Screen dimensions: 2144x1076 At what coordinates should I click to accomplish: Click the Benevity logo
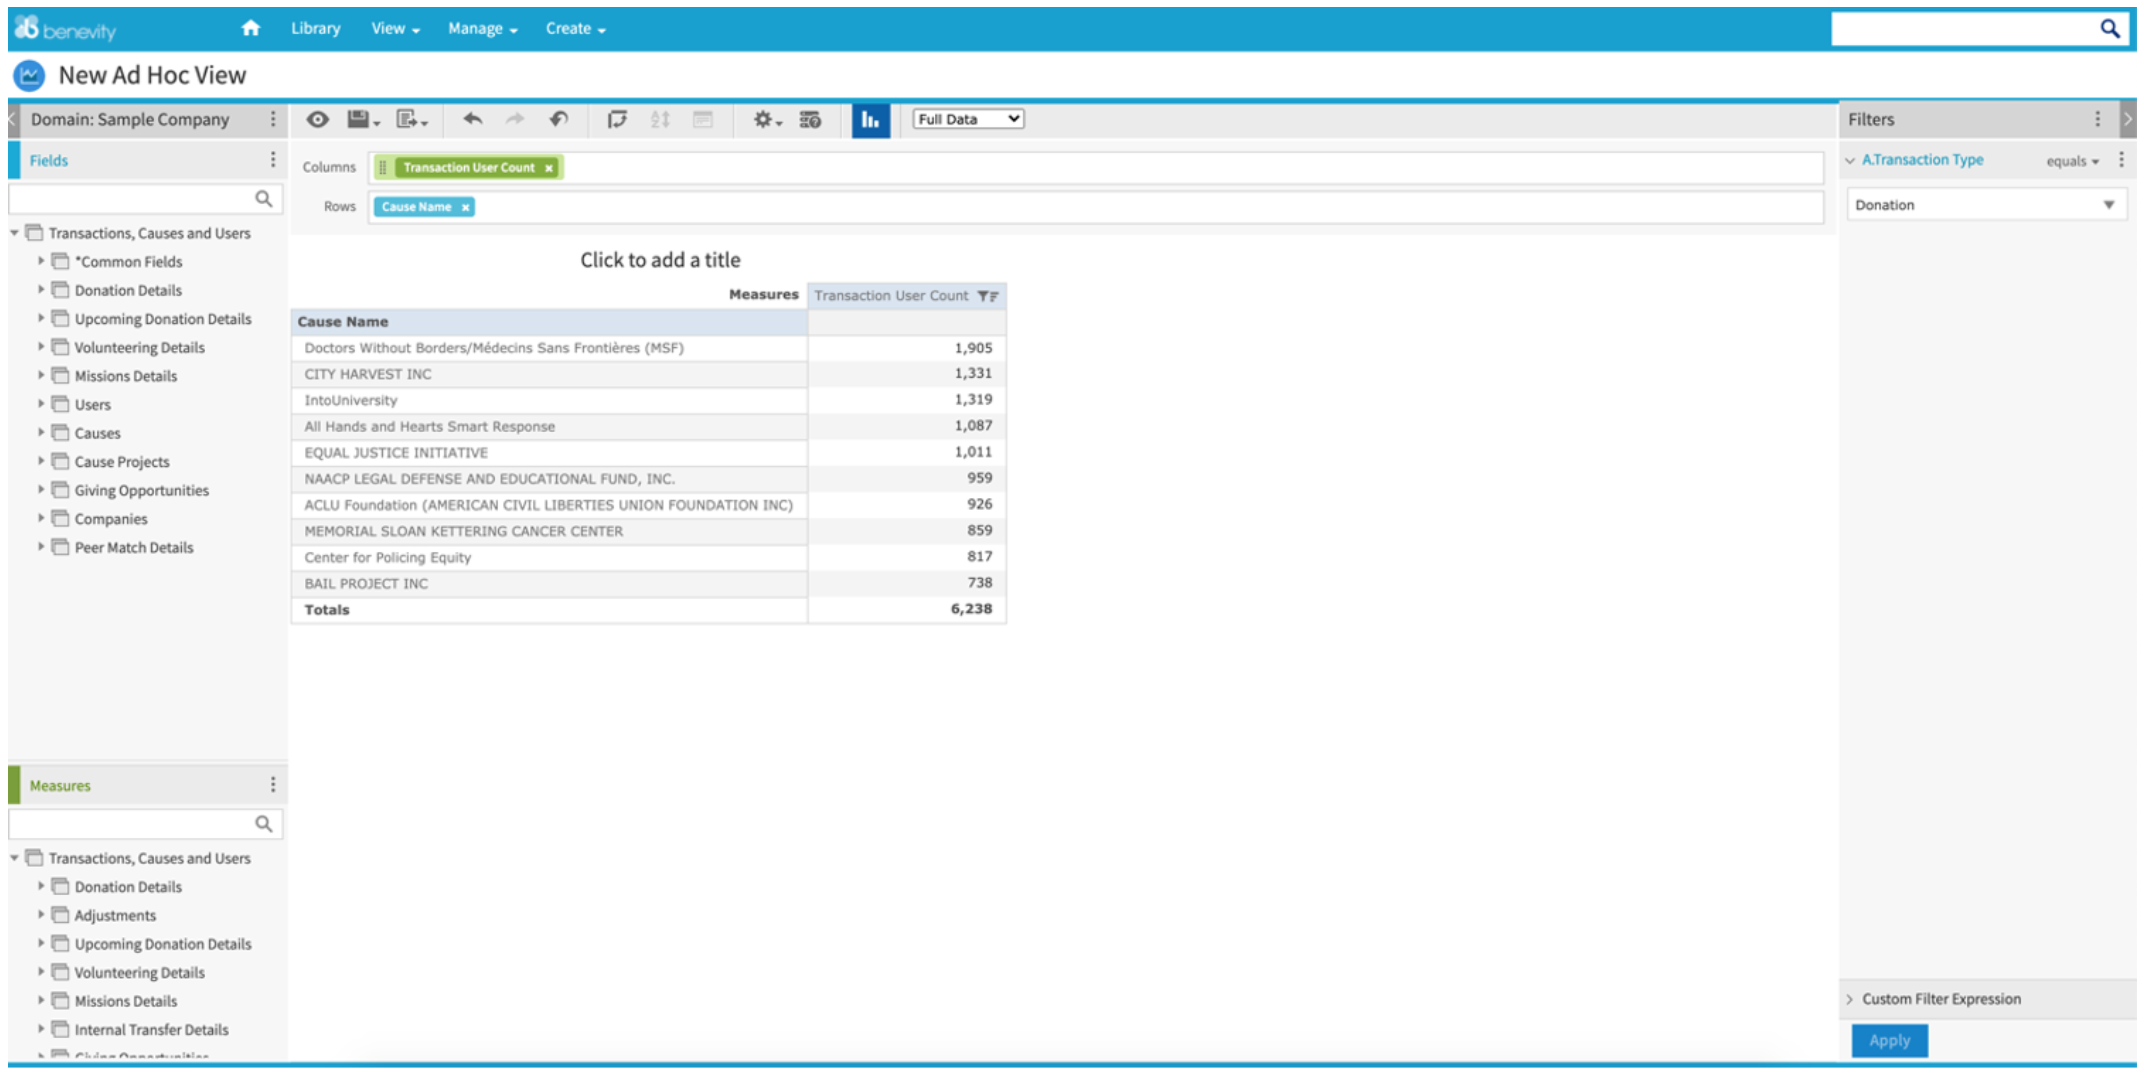65,29
